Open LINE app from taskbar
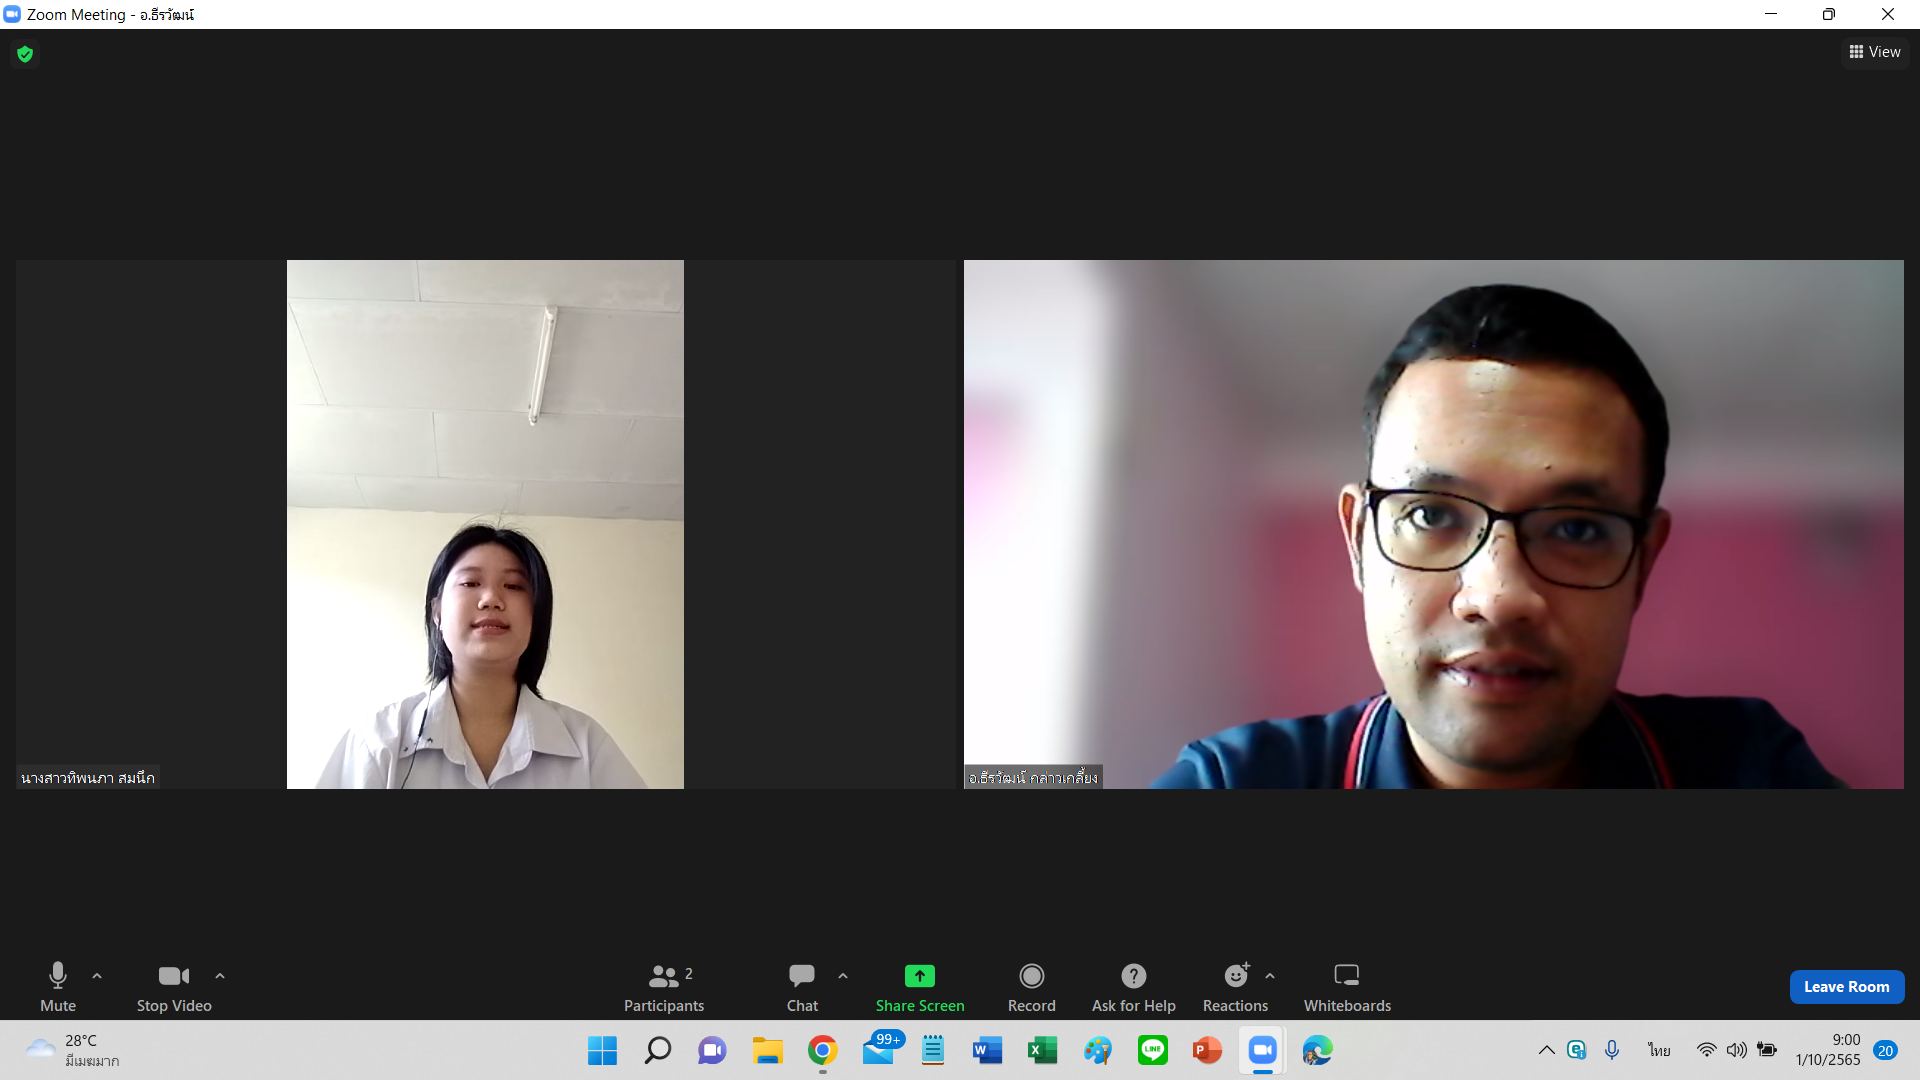Screen dimensions: 1920x1080 coord(1152,1050)
